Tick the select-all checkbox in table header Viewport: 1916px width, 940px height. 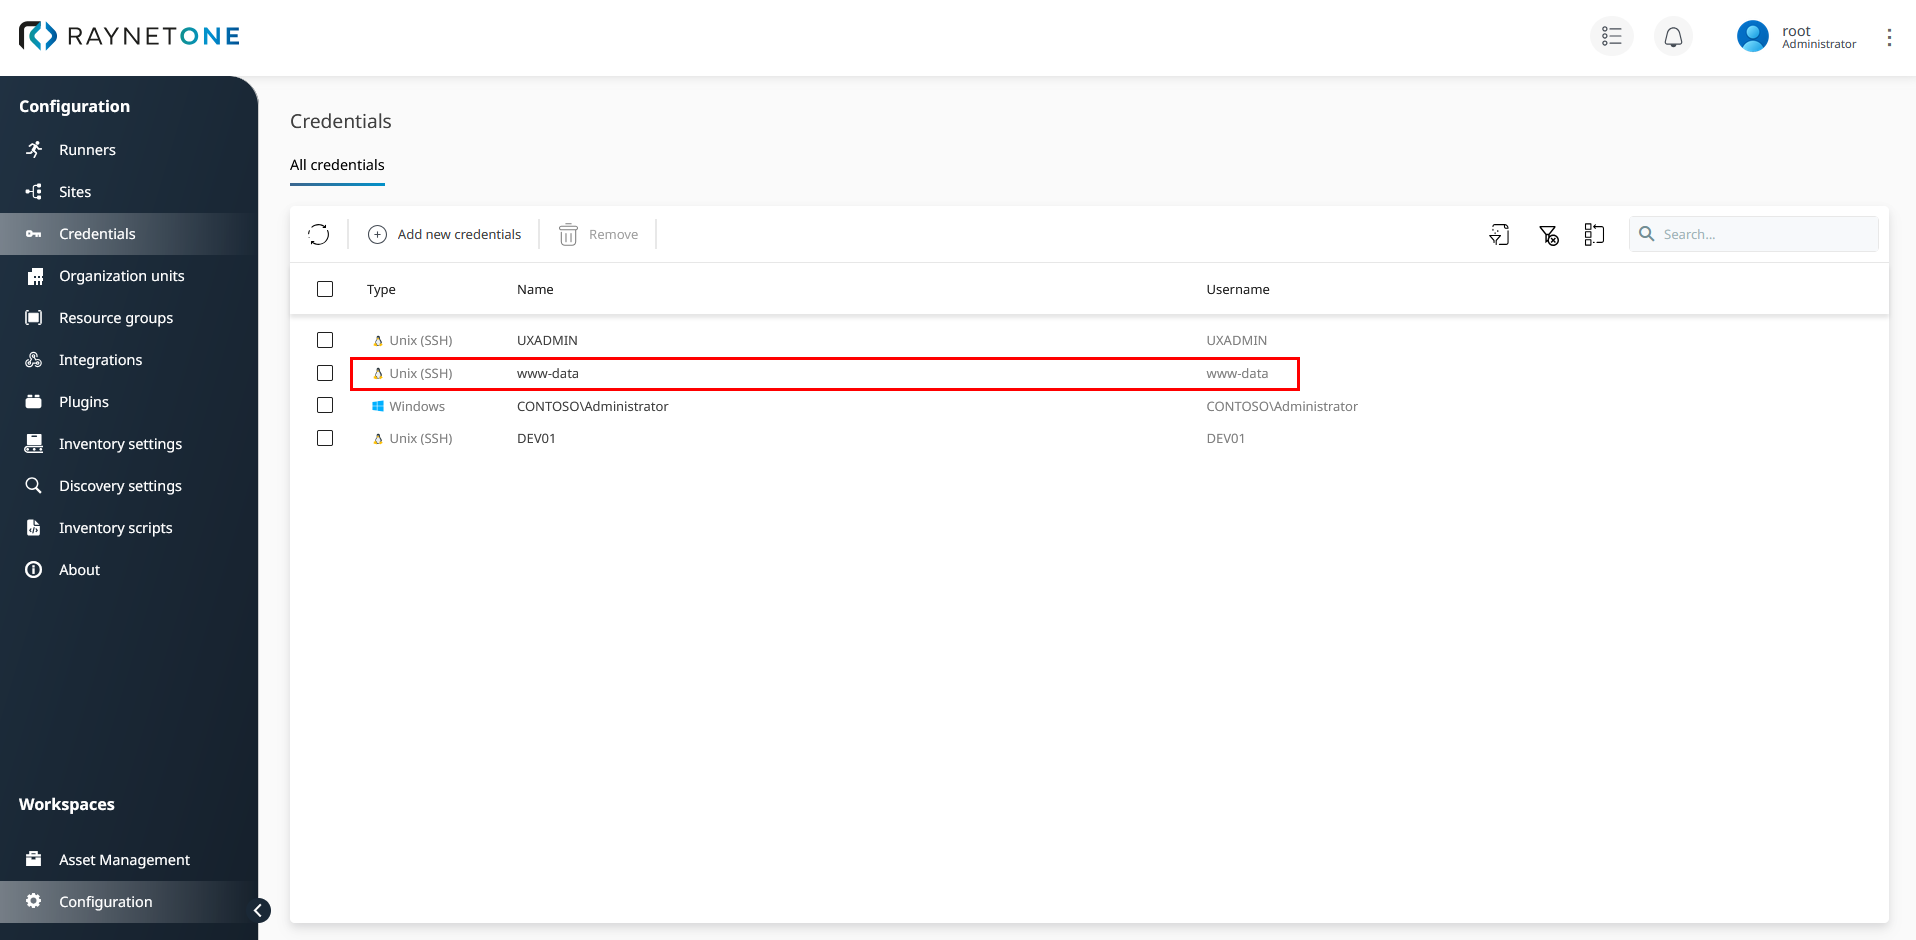coord(325,289)
